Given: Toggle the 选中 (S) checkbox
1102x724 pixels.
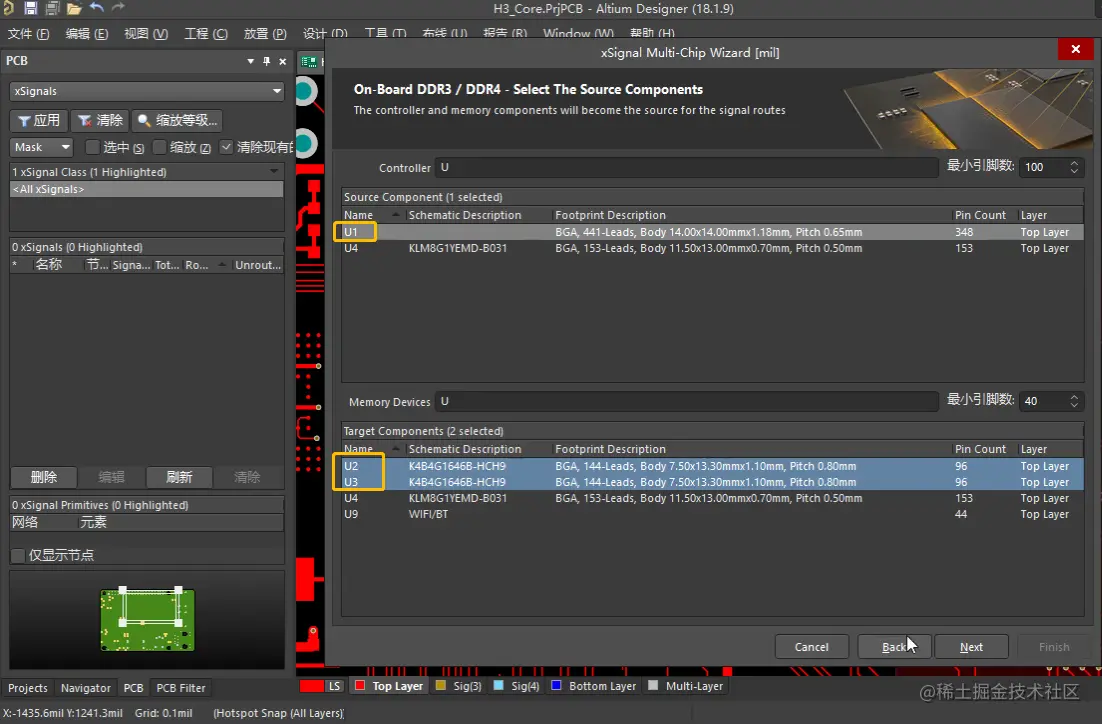Looking at the screenshot, I should 92,147.
